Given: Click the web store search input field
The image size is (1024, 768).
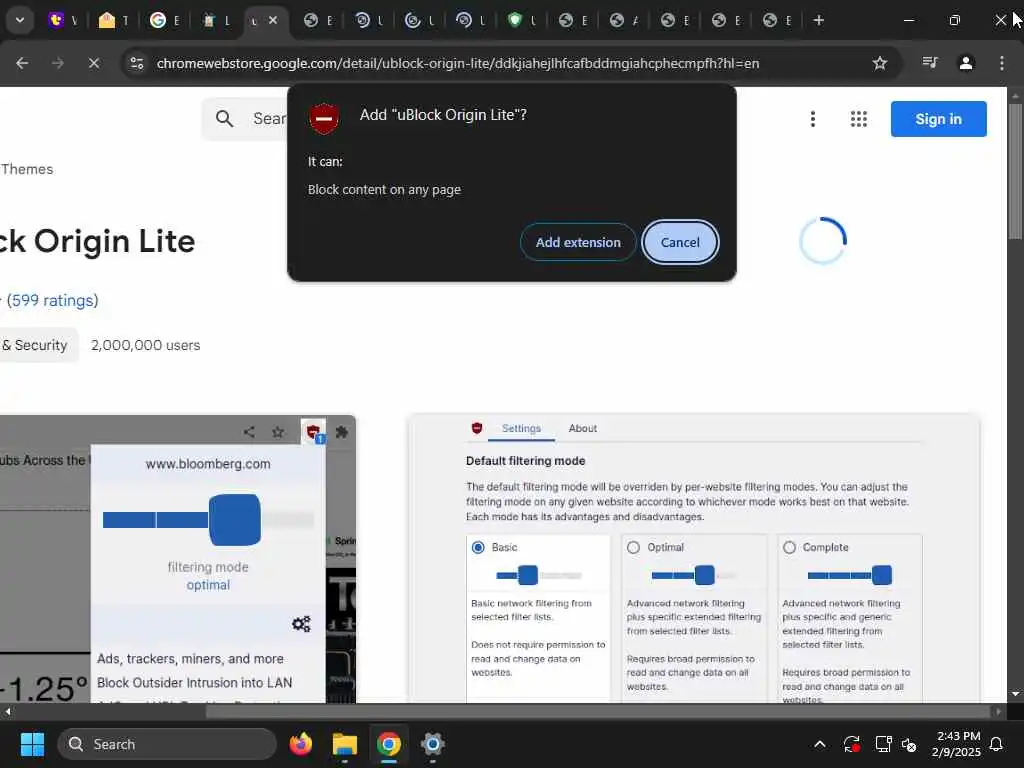Looking at the screenshot, I should click(269, 118).
